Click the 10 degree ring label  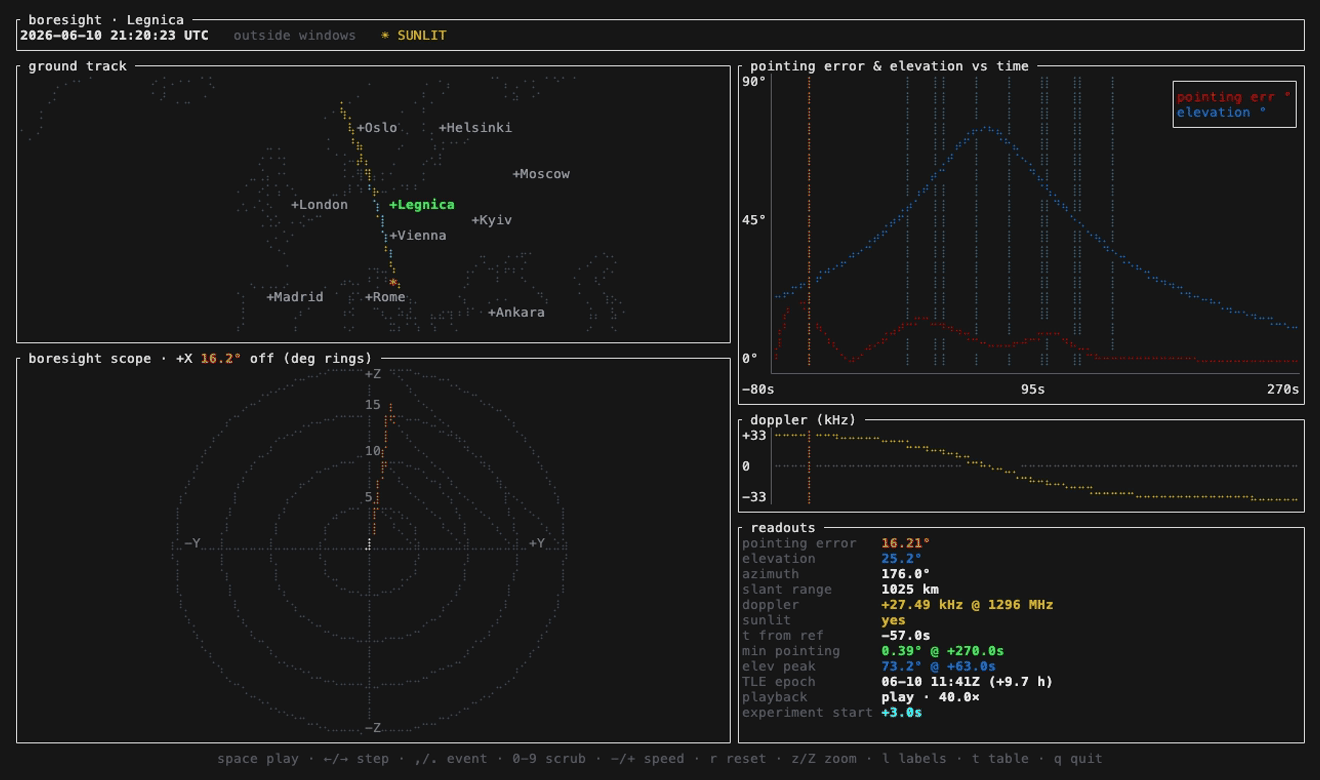pos(373,451)
